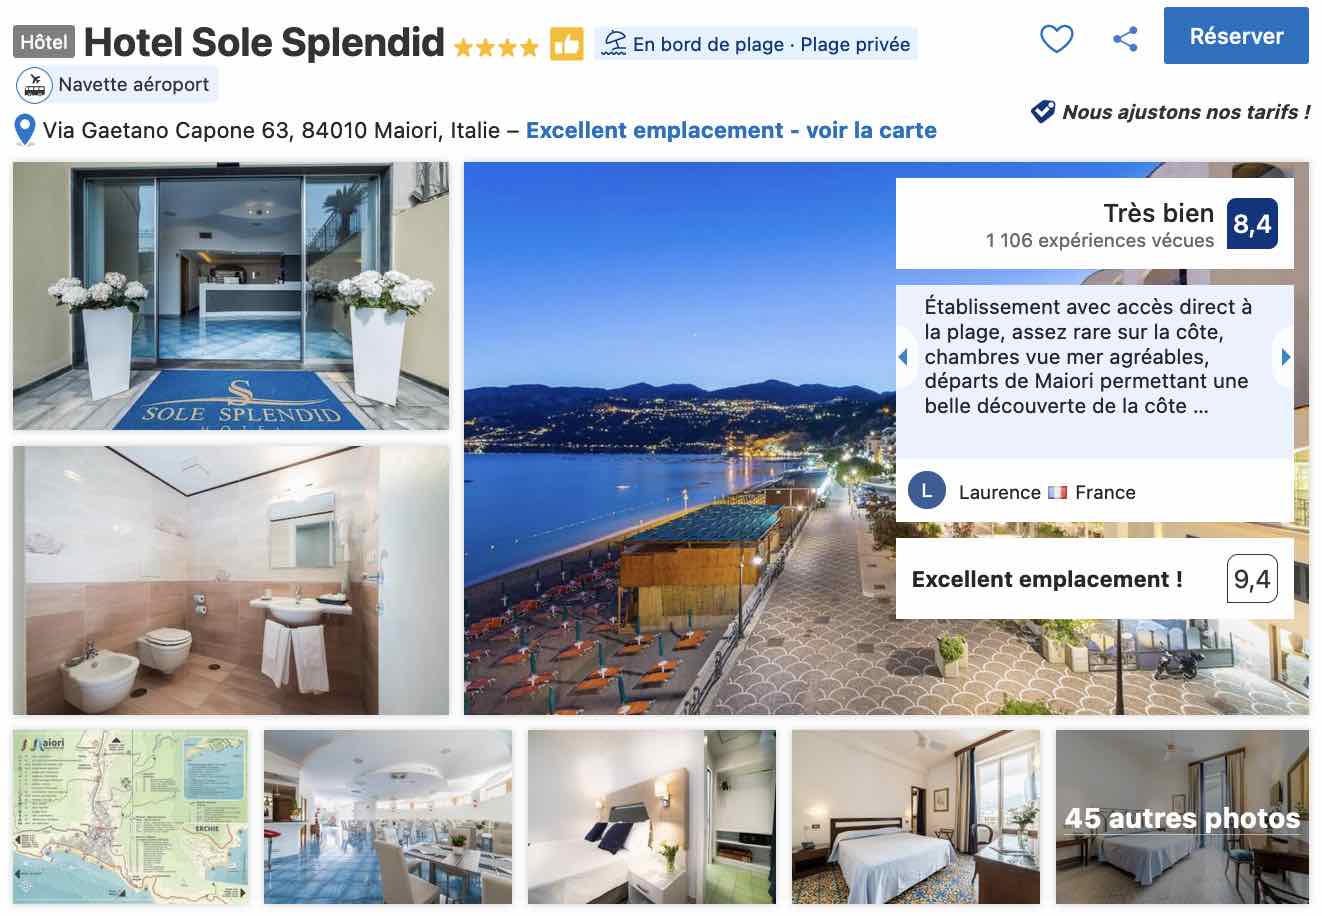View the bathroom photo
The width and height of the screenshot is (1322, 916).
(231, 580)
